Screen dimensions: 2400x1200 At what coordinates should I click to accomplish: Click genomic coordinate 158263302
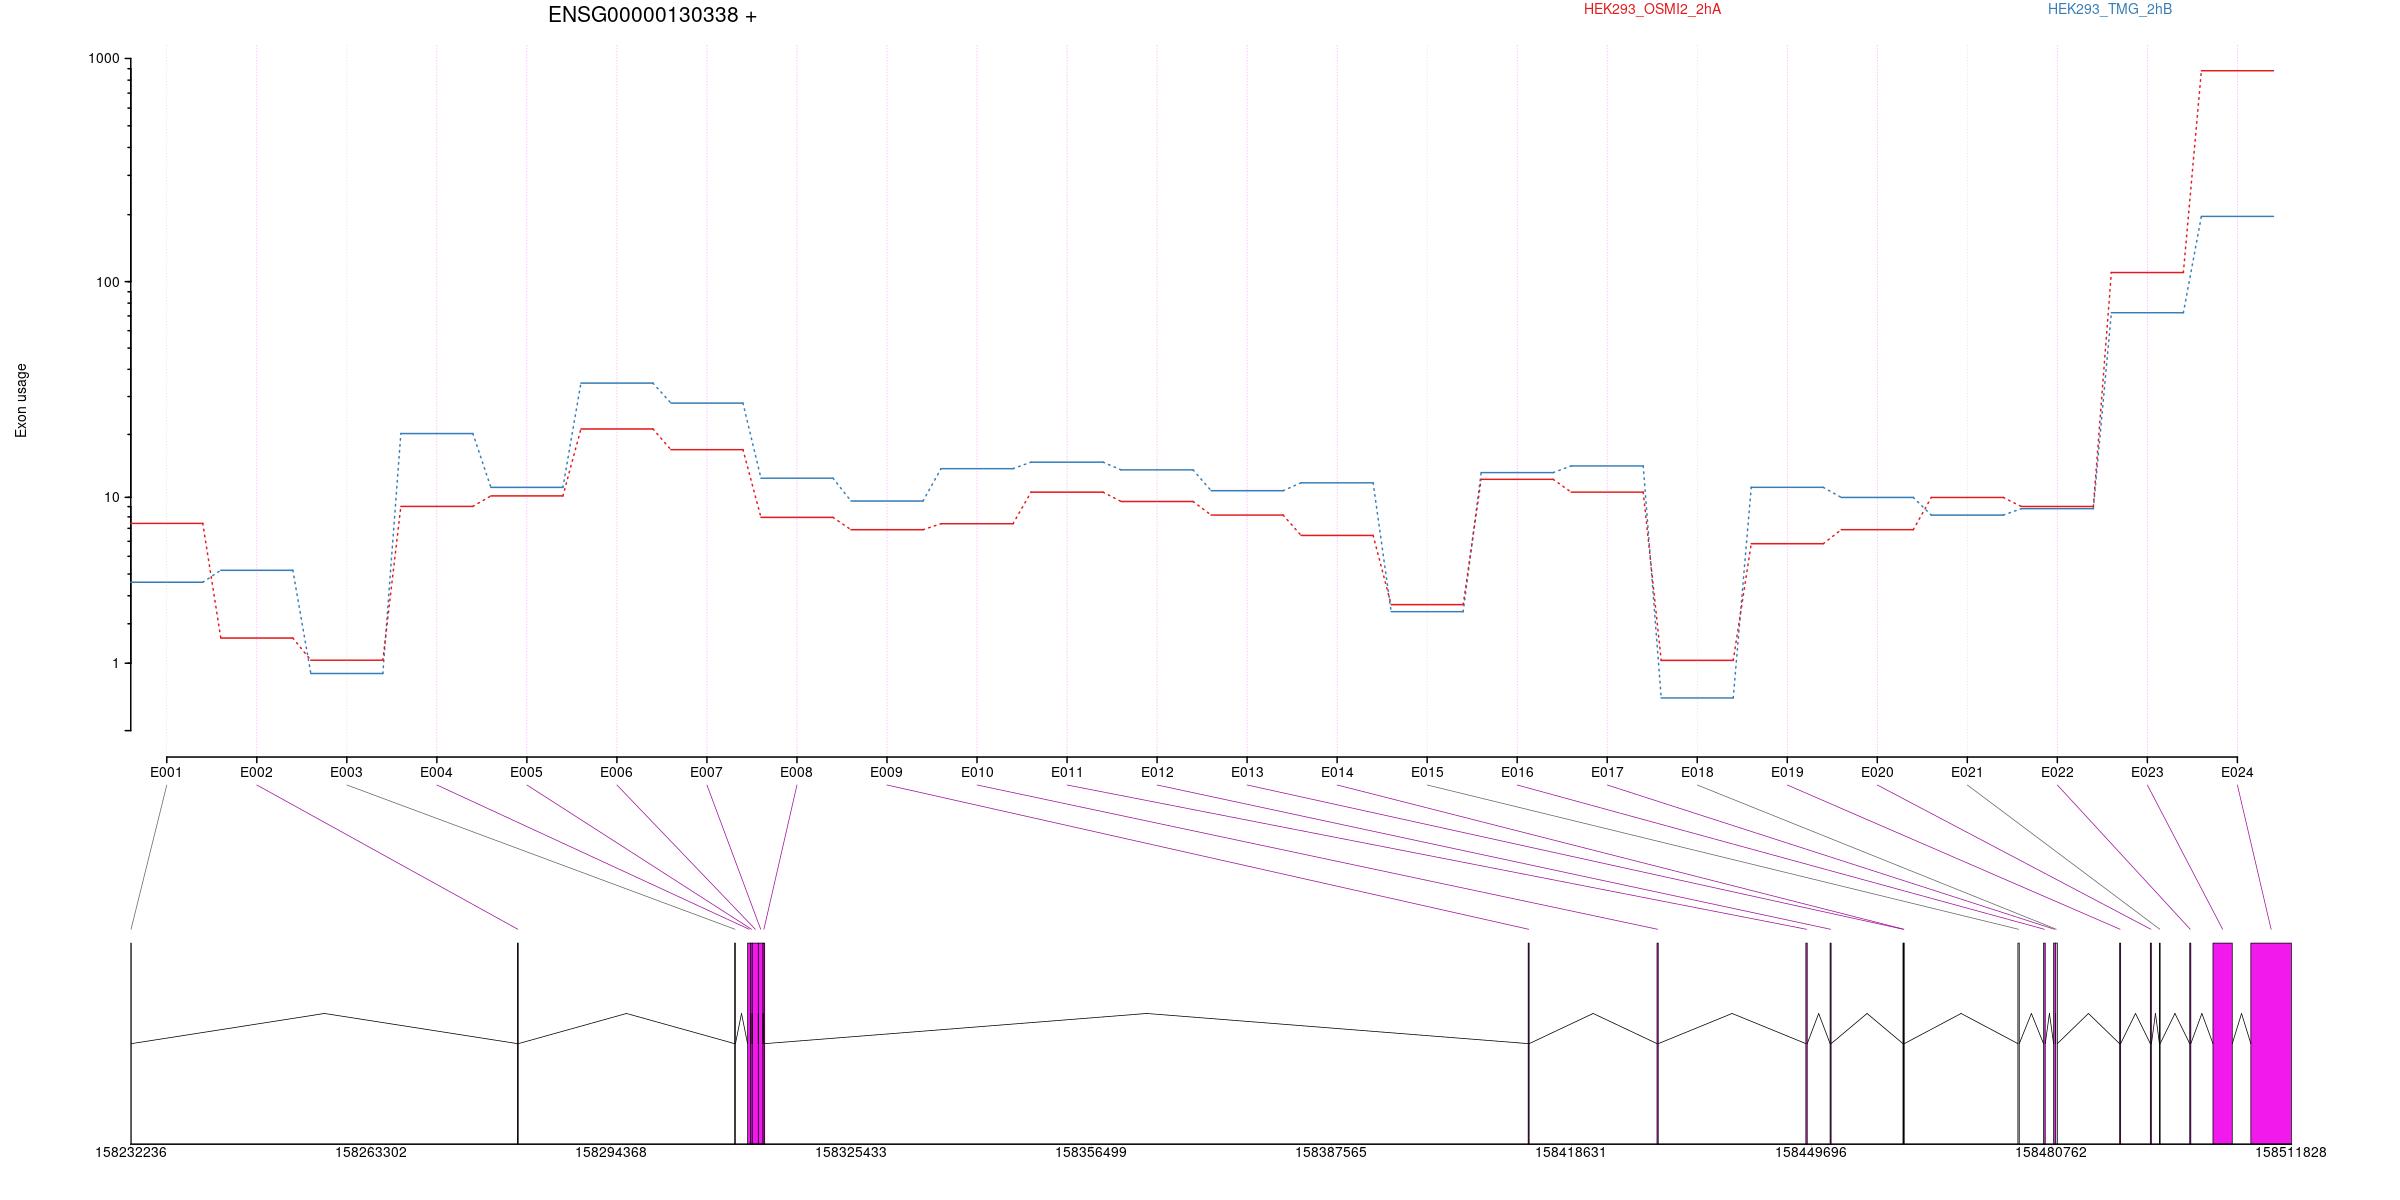coord(371,1152)
